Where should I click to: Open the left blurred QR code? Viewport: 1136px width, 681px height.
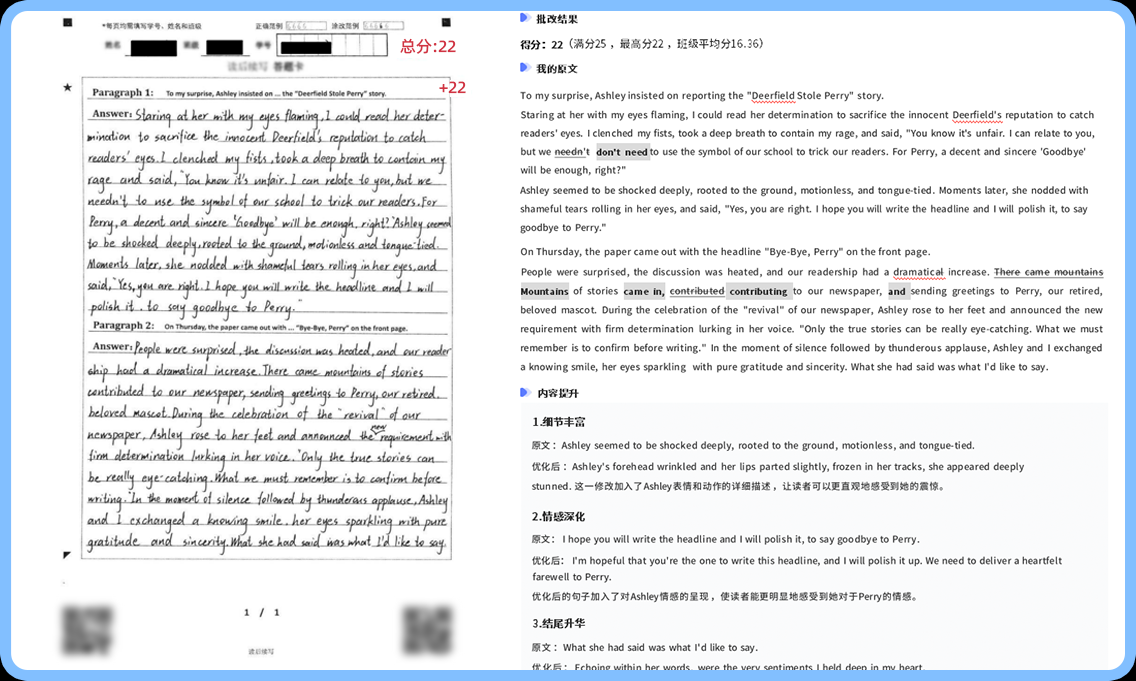[x=87, y=630]
